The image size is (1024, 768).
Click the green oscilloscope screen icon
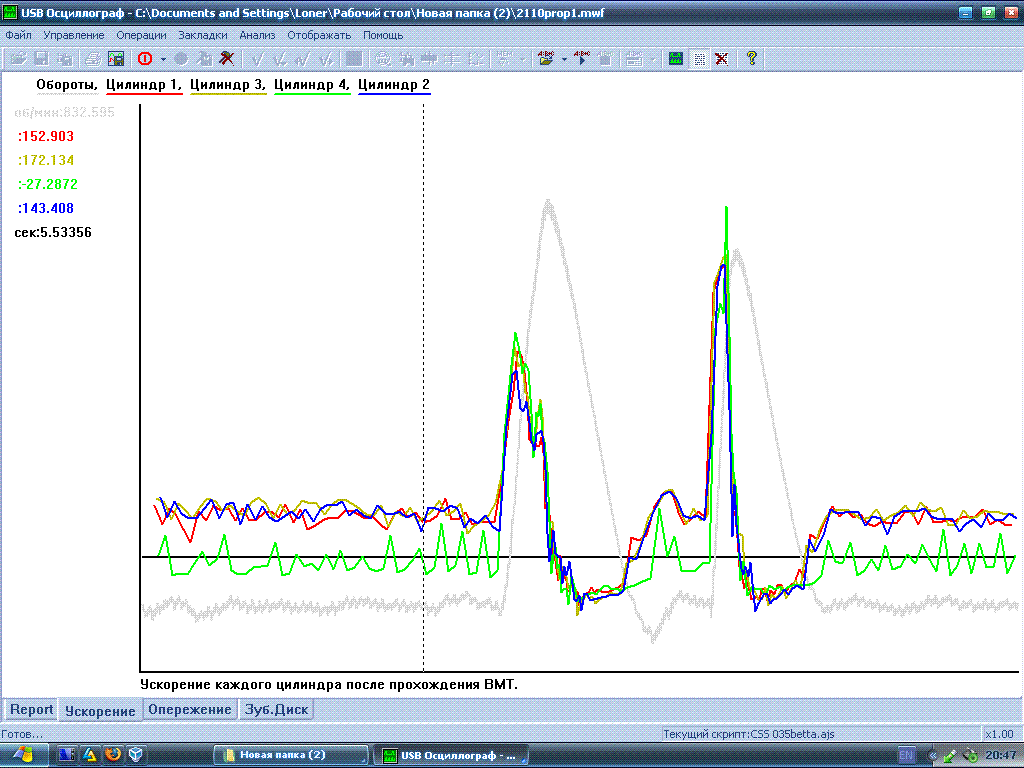click(x=676, y=59)
